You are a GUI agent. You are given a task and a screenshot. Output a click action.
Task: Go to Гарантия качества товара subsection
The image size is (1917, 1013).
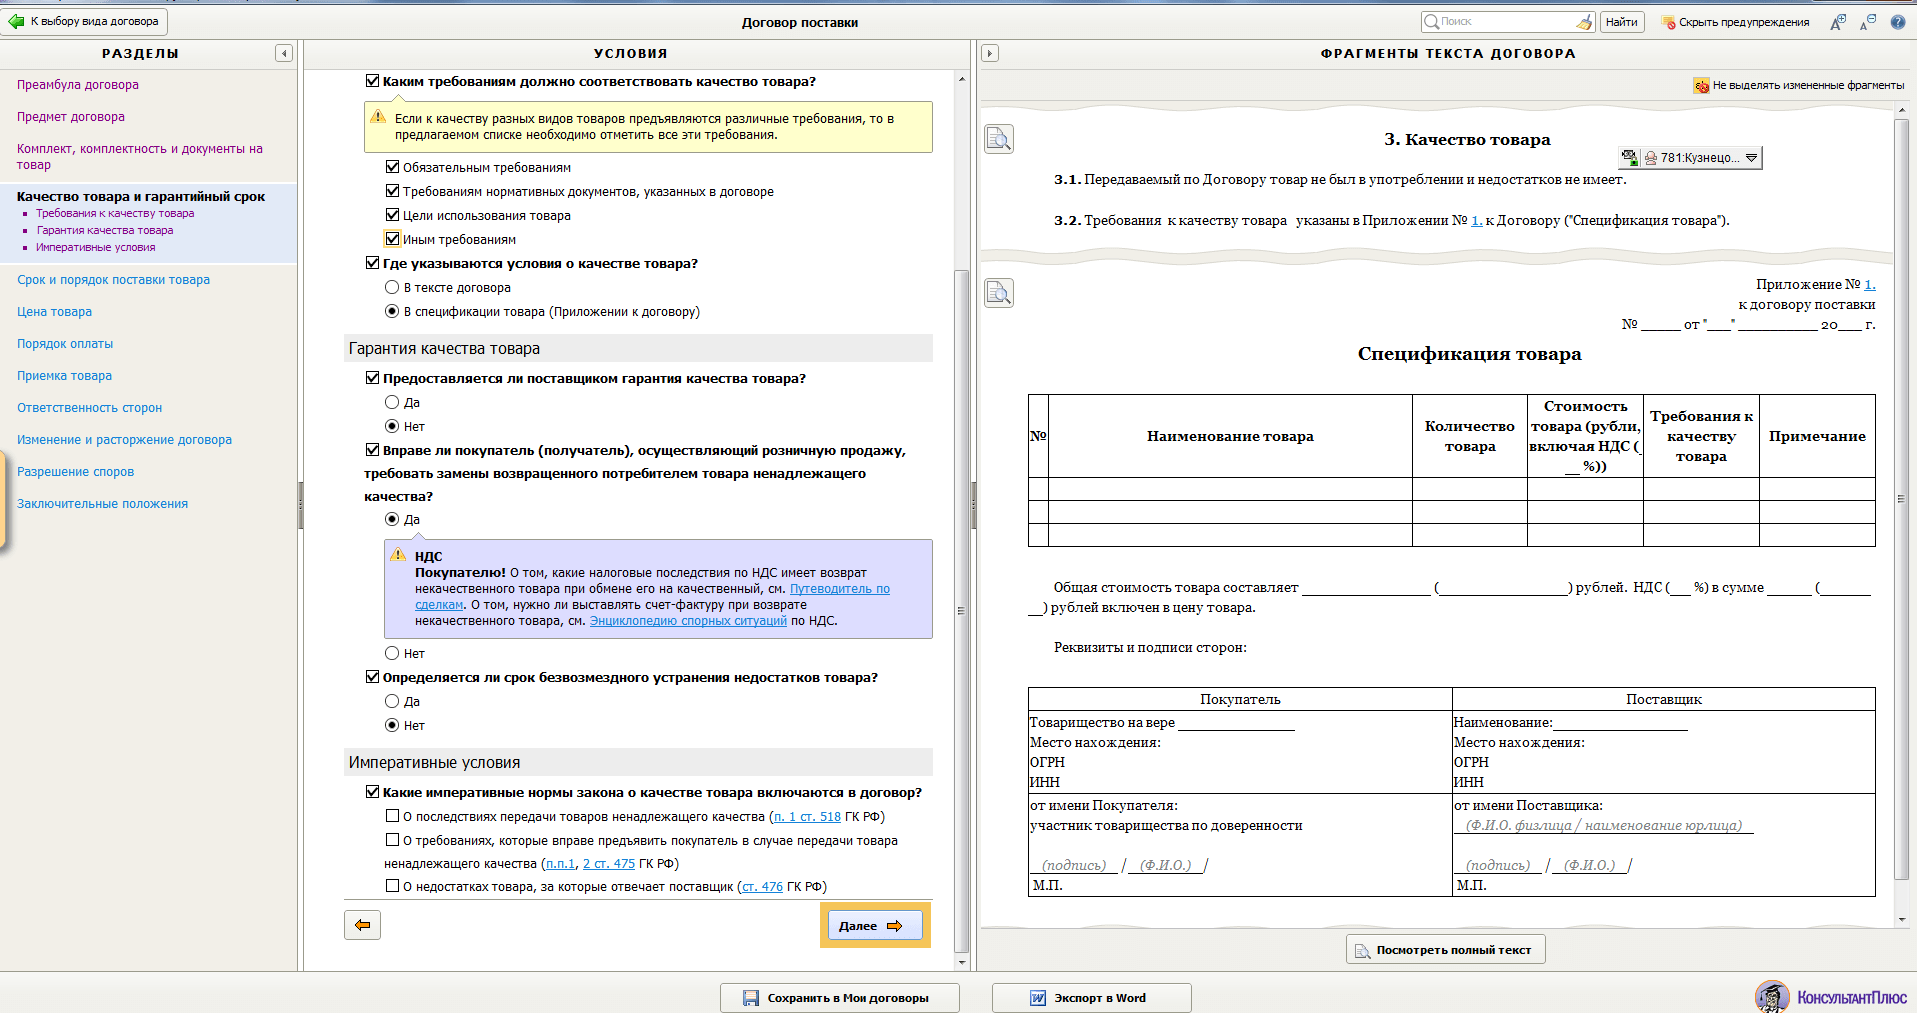pos(105,230)
